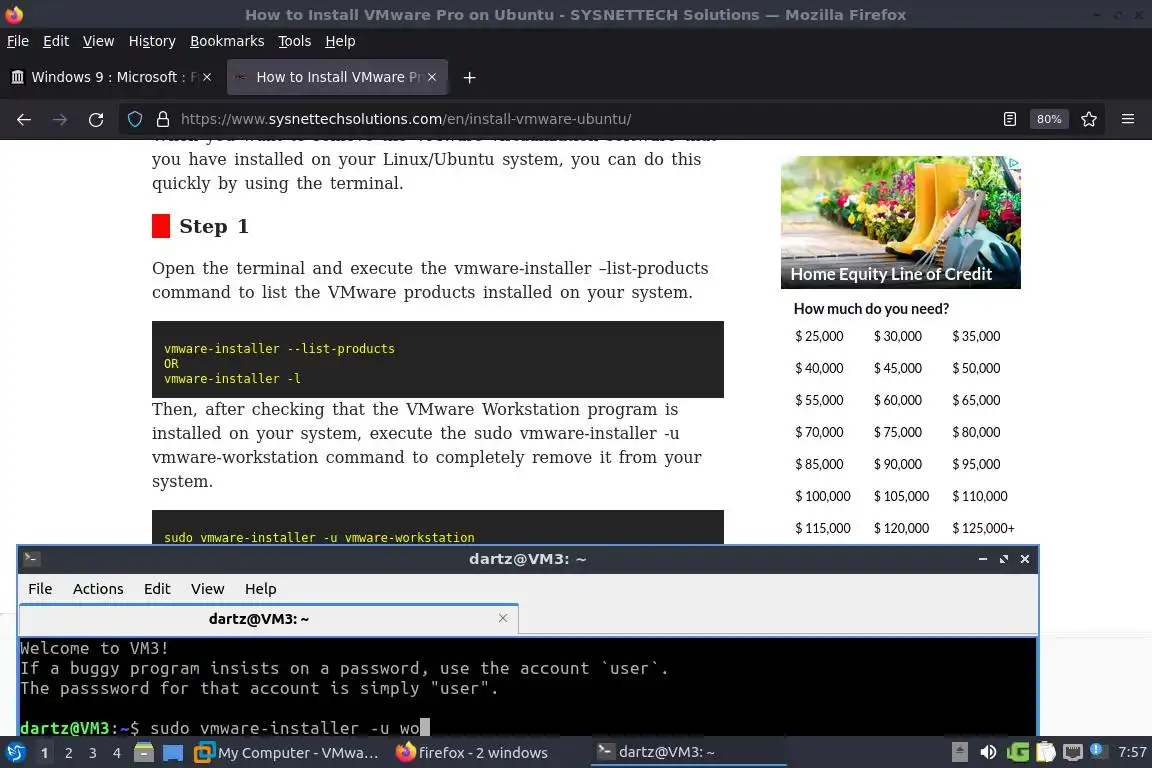Click the URL address bar
This screenshot has width=1152, height=768.
point(558,119)
